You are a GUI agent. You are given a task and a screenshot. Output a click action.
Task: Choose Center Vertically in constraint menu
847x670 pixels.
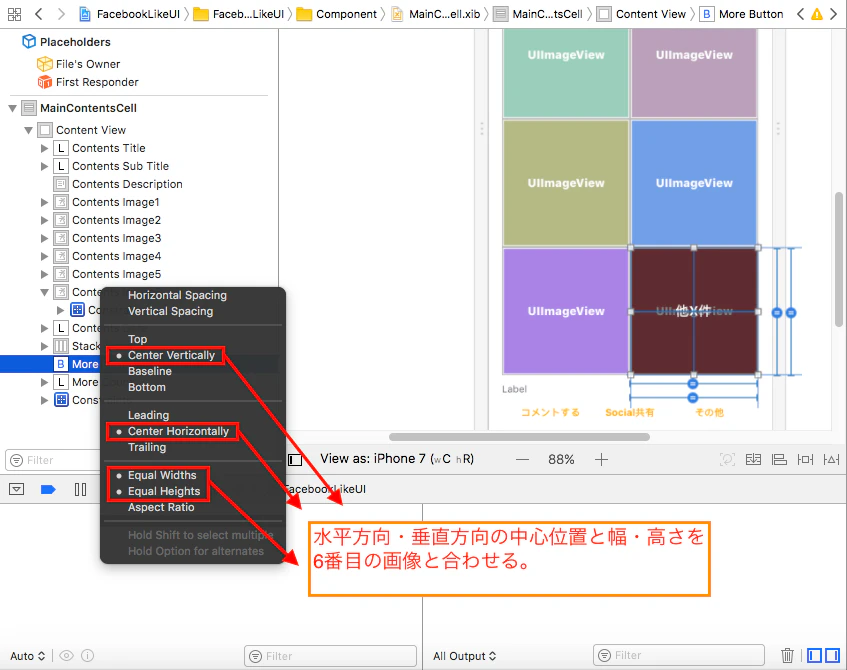[x=171, y=356]
